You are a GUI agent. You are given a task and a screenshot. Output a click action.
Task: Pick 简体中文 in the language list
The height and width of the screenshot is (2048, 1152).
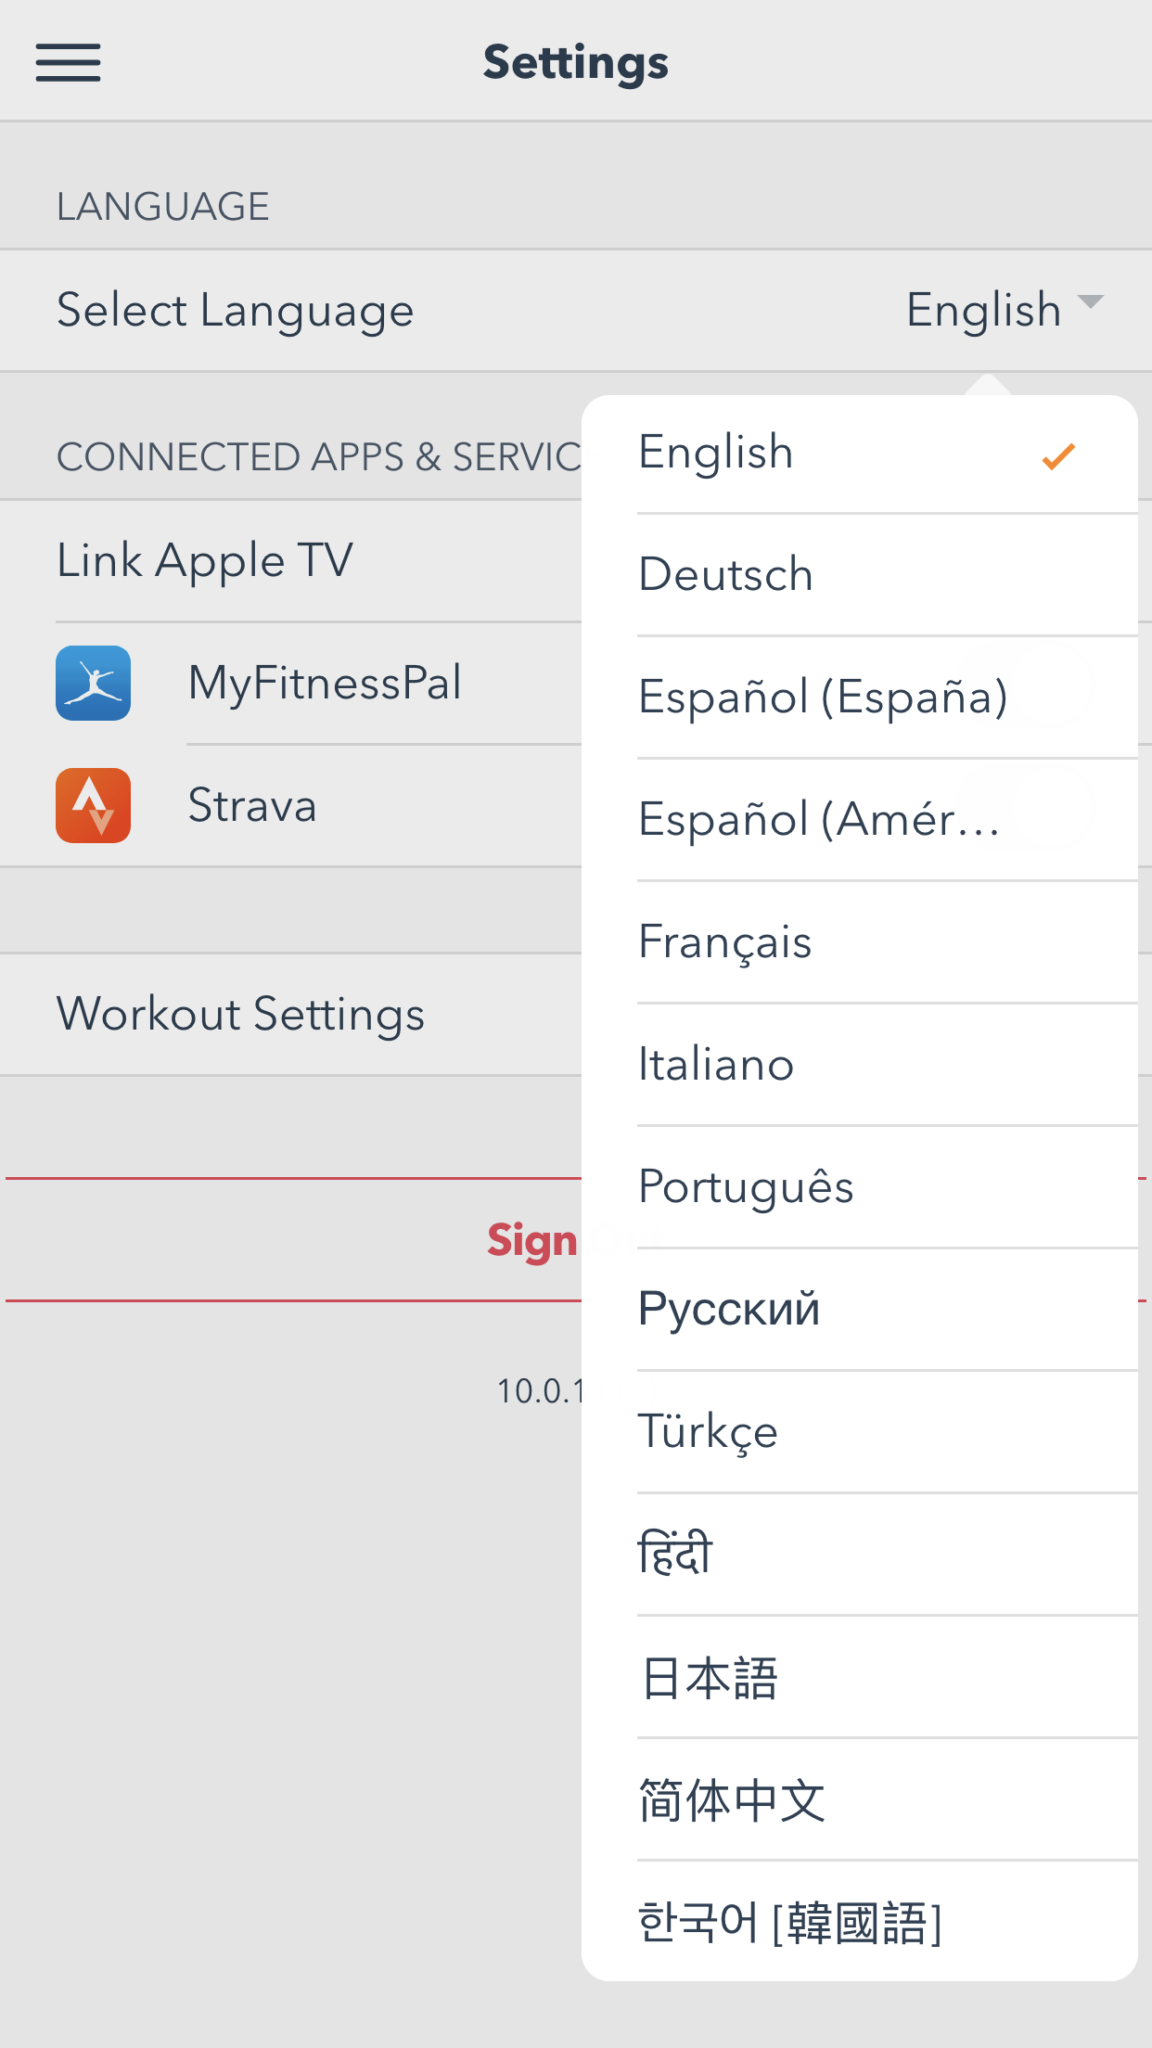click(732, 1800)
